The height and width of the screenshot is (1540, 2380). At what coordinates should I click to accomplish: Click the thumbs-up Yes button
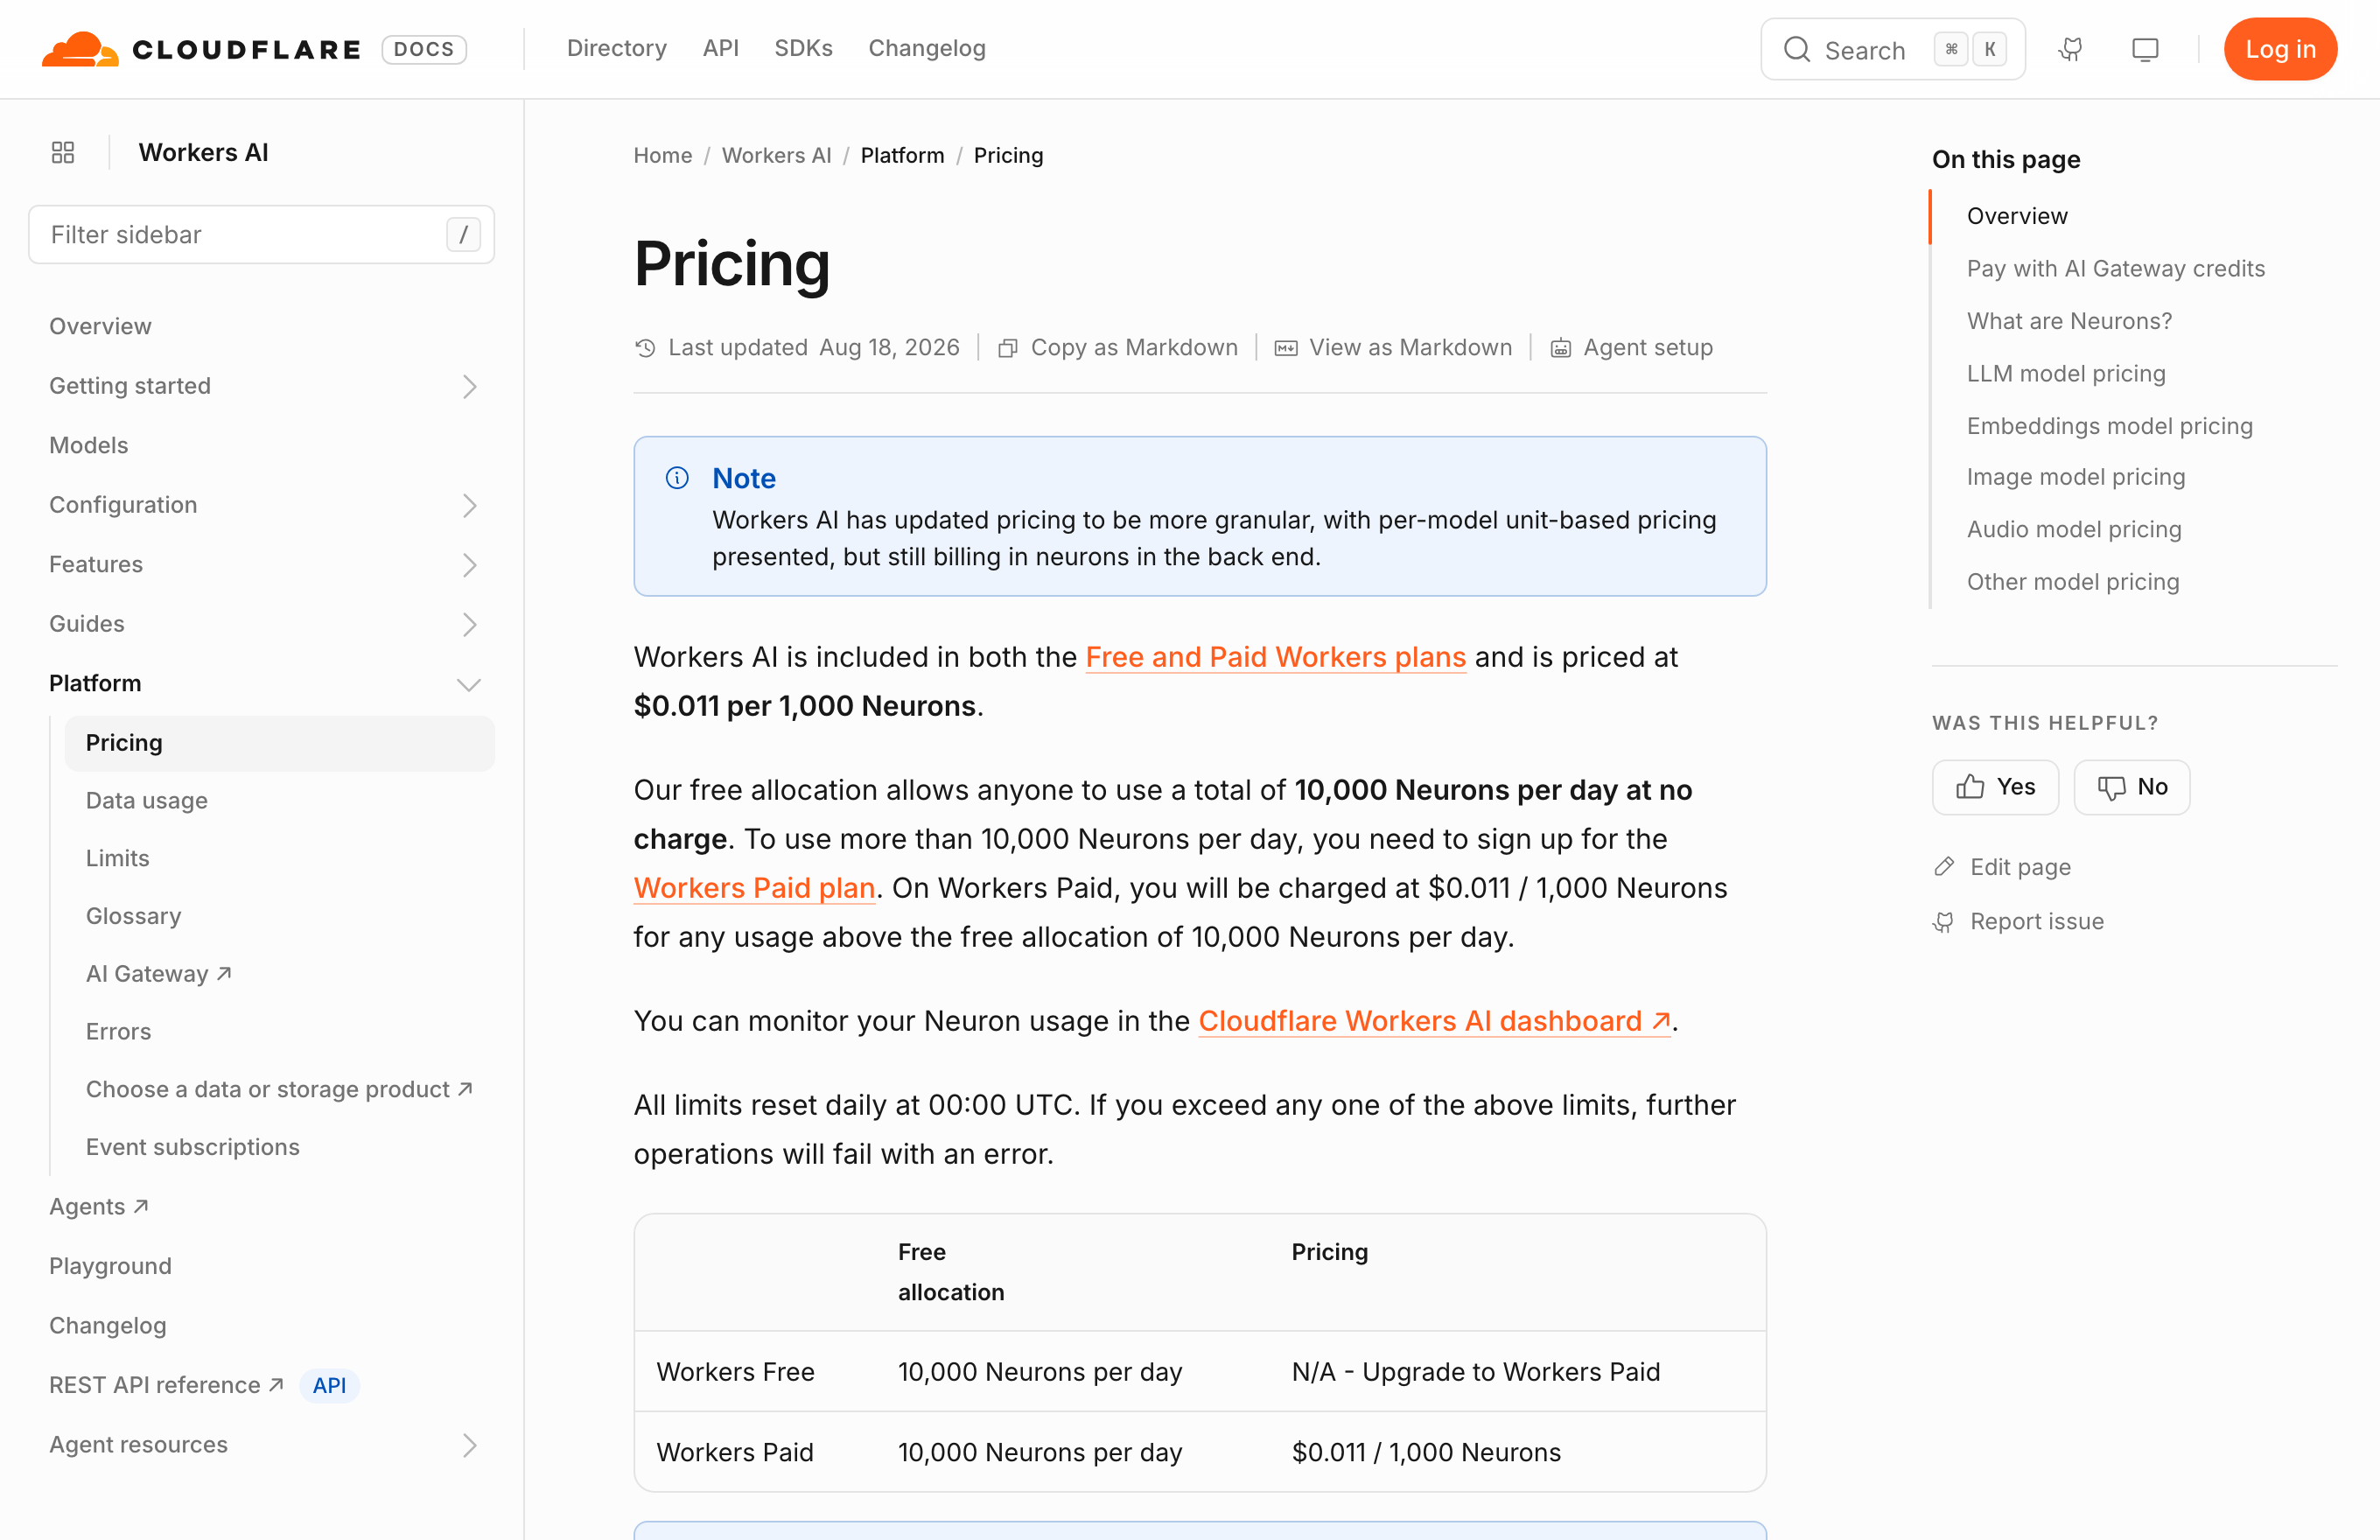point(1995,787)
